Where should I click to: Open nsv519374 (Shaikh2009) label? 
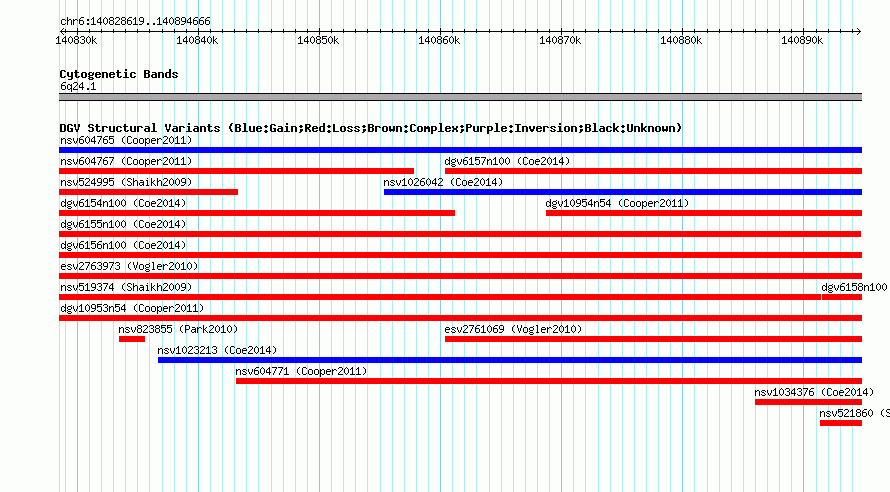click(126, 287)
